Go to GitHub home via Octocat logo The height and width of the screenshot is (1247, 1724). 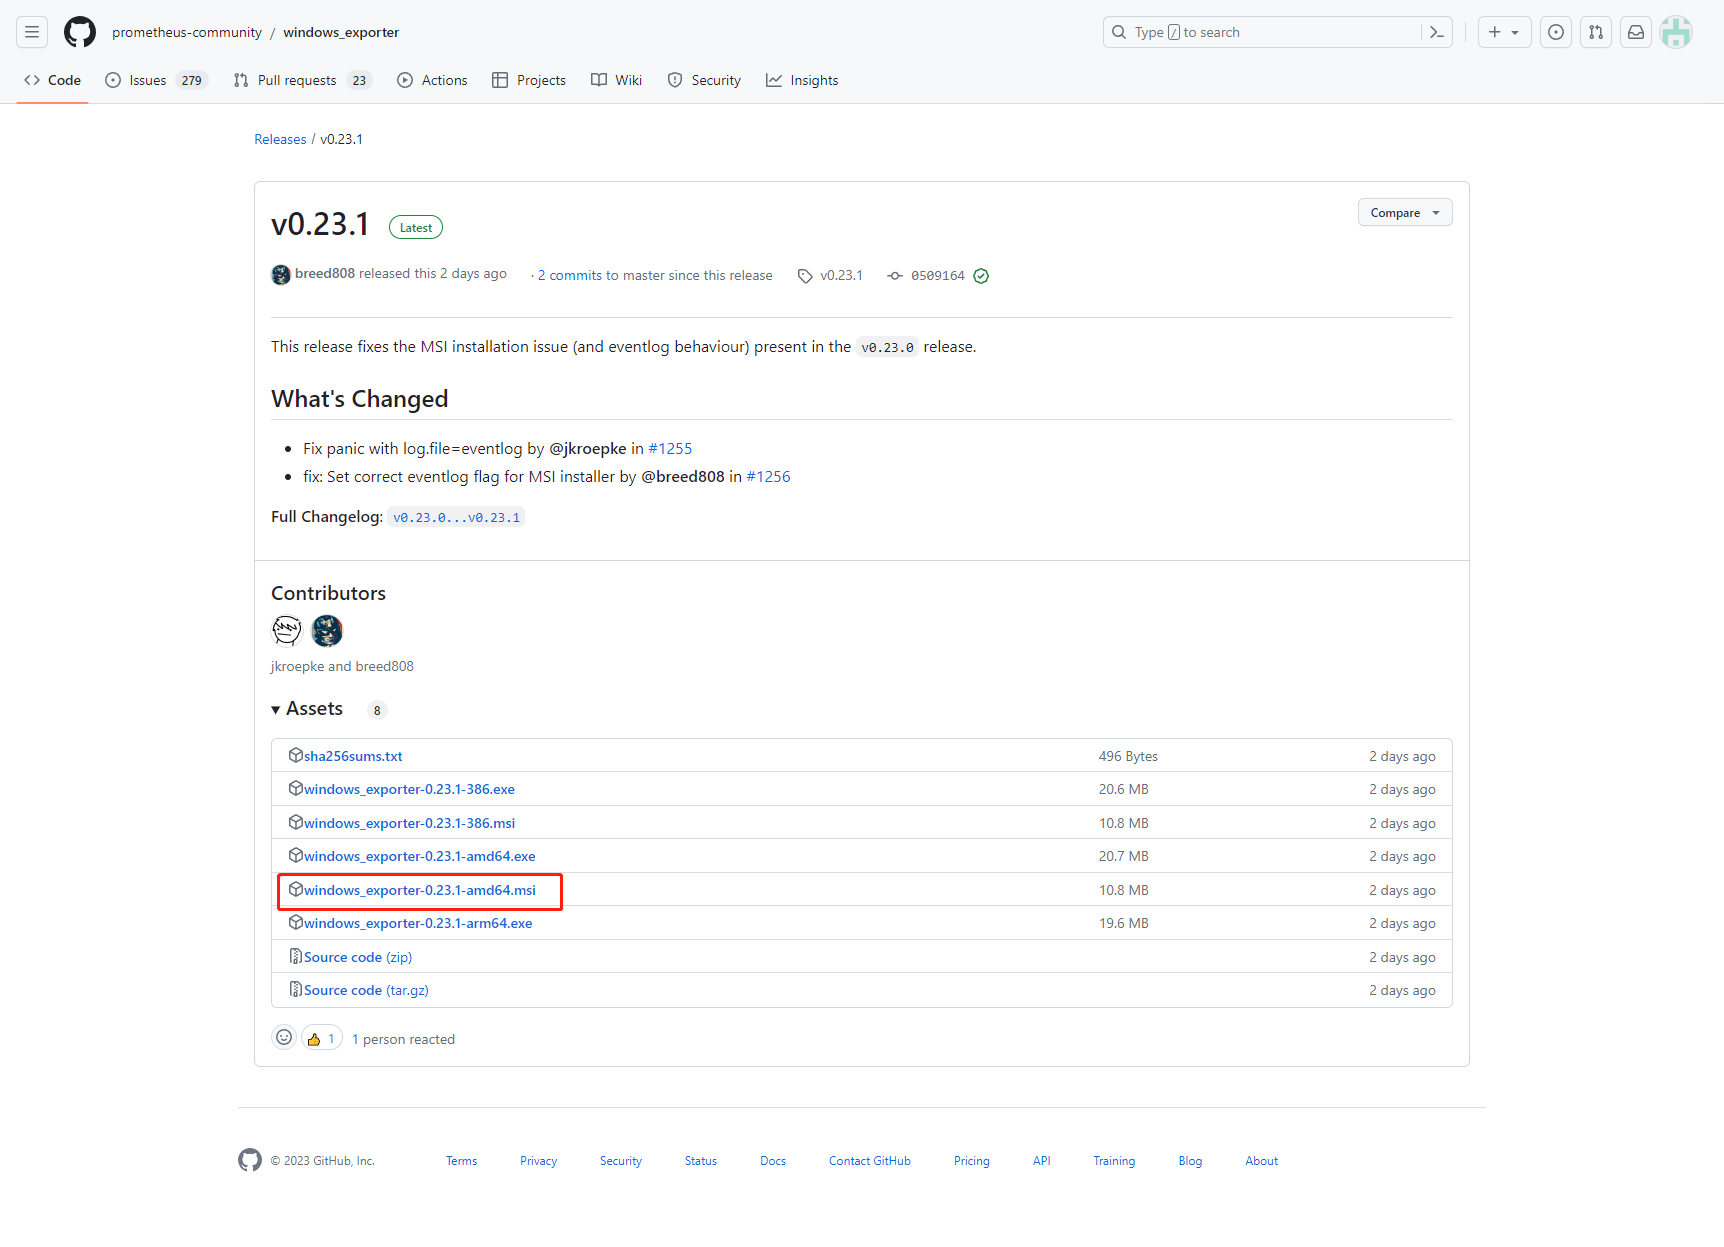pos(80,32)
